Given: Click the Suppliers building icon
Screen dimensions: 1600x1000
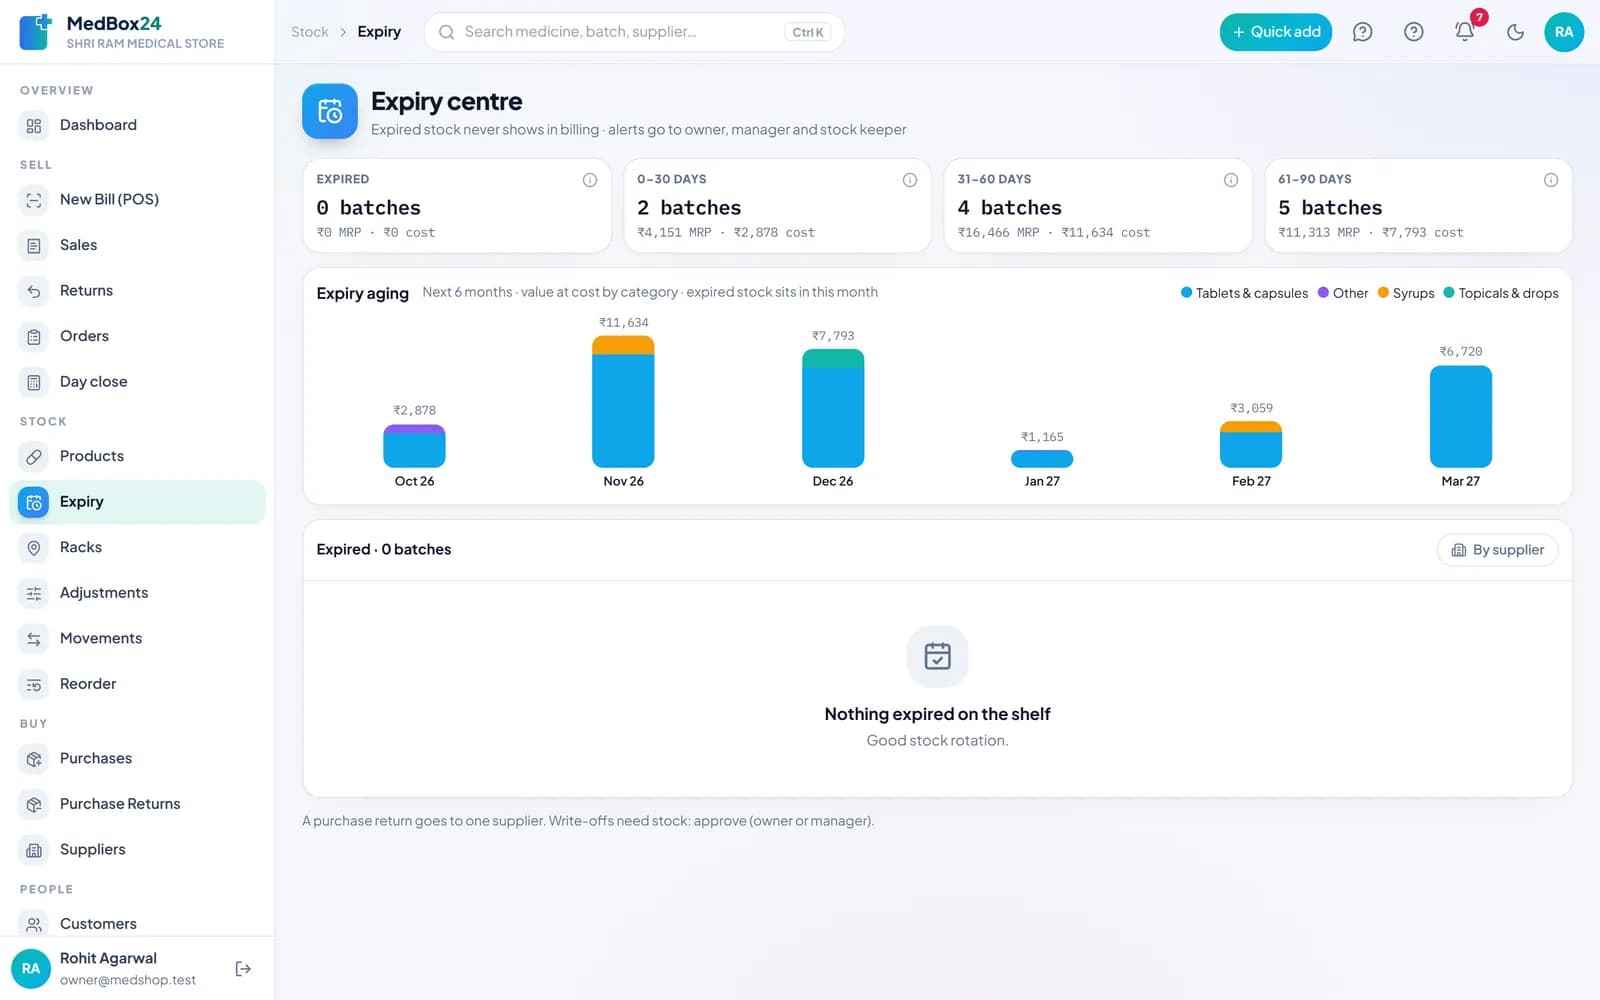Looking at the screenshot, I should point(34,850).
